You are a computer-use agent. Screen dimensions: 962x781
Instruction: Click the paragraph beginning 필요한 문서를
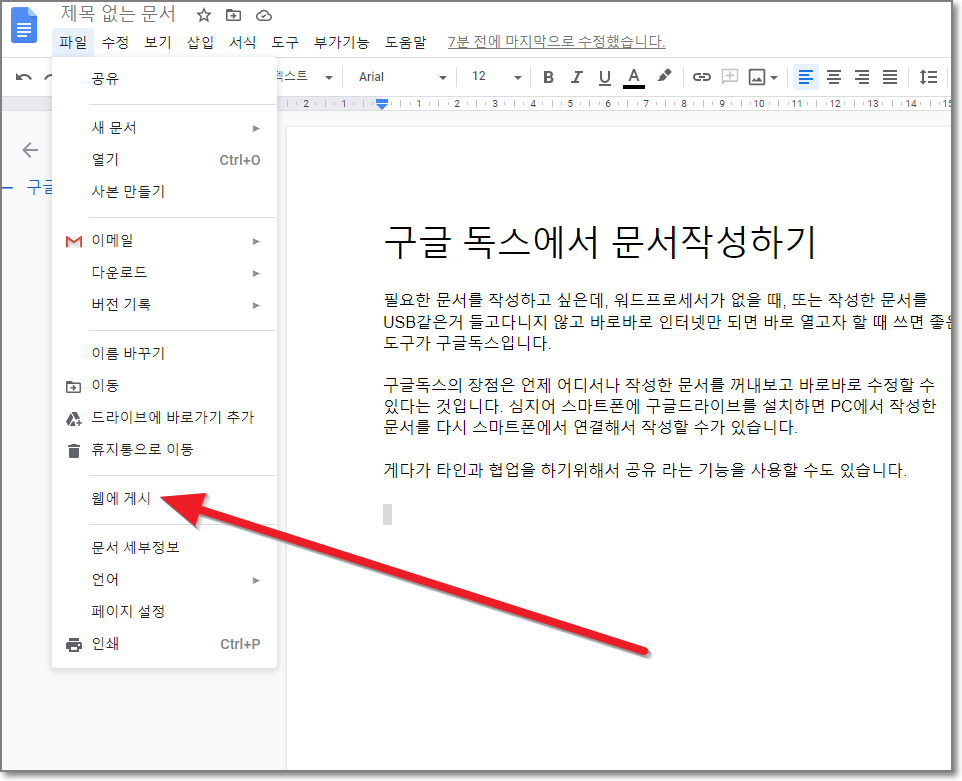coord(666,321)
